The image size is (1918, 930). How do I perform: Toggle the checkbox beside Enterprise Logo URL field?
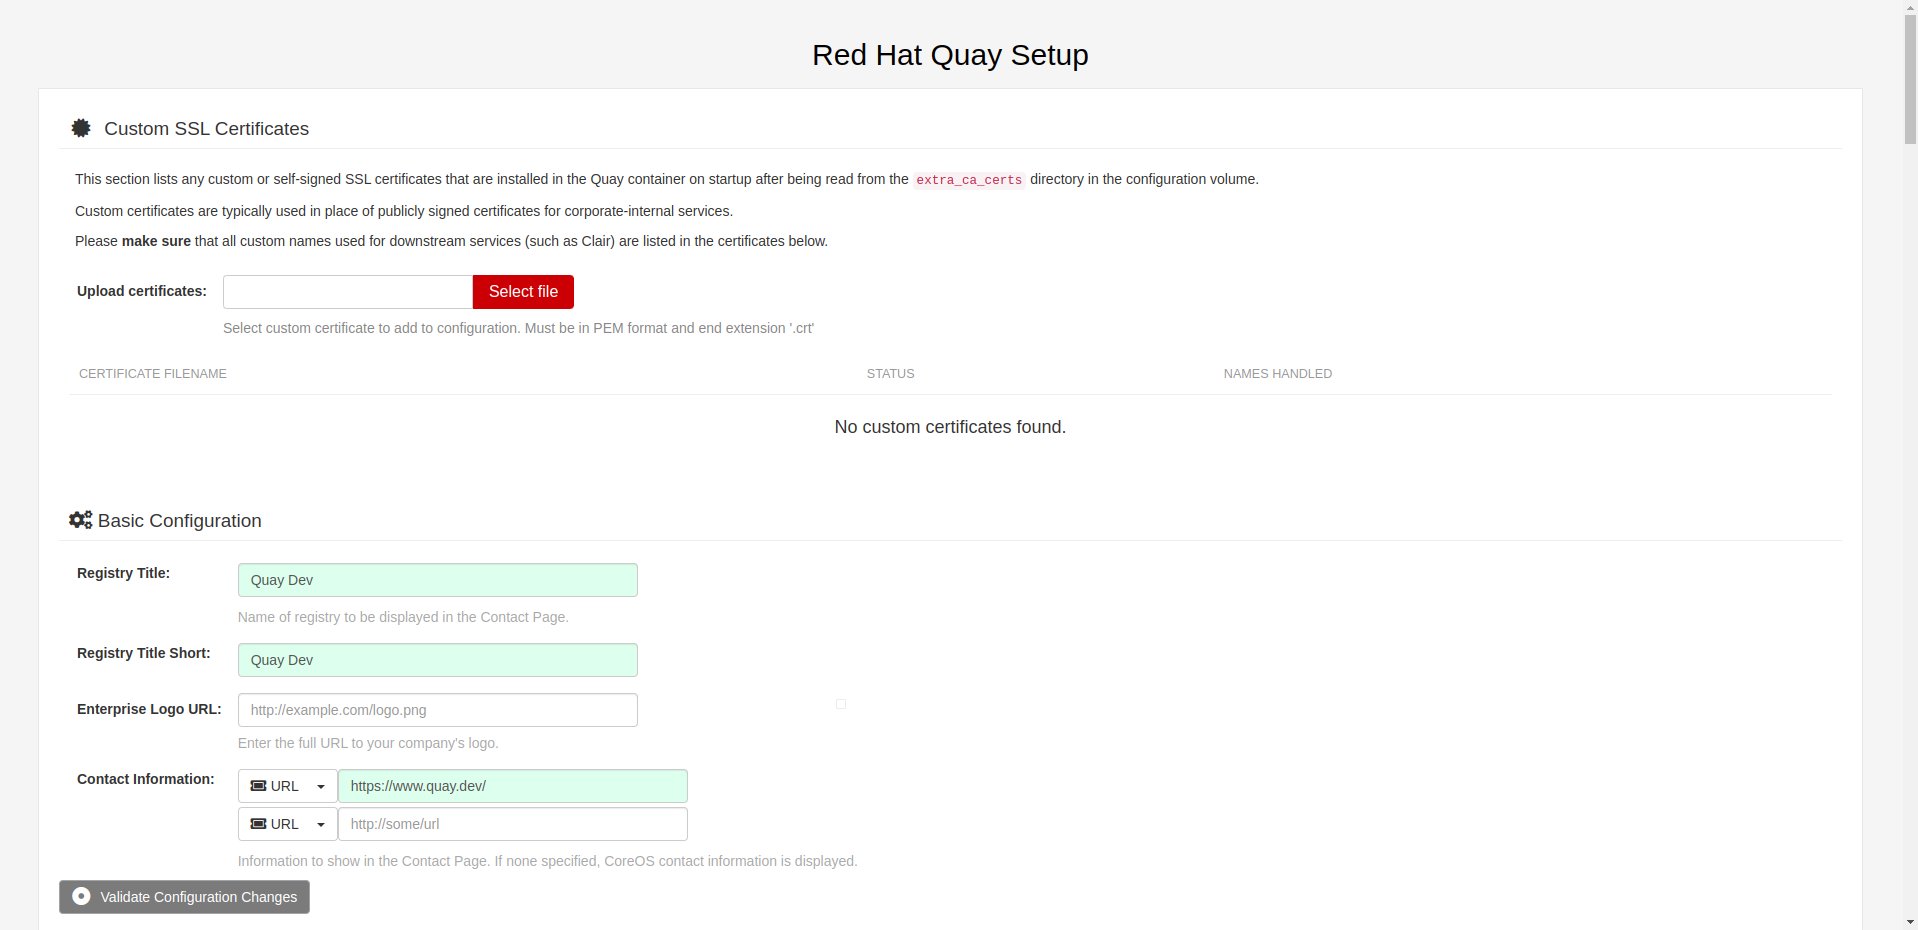coord(840,704)
